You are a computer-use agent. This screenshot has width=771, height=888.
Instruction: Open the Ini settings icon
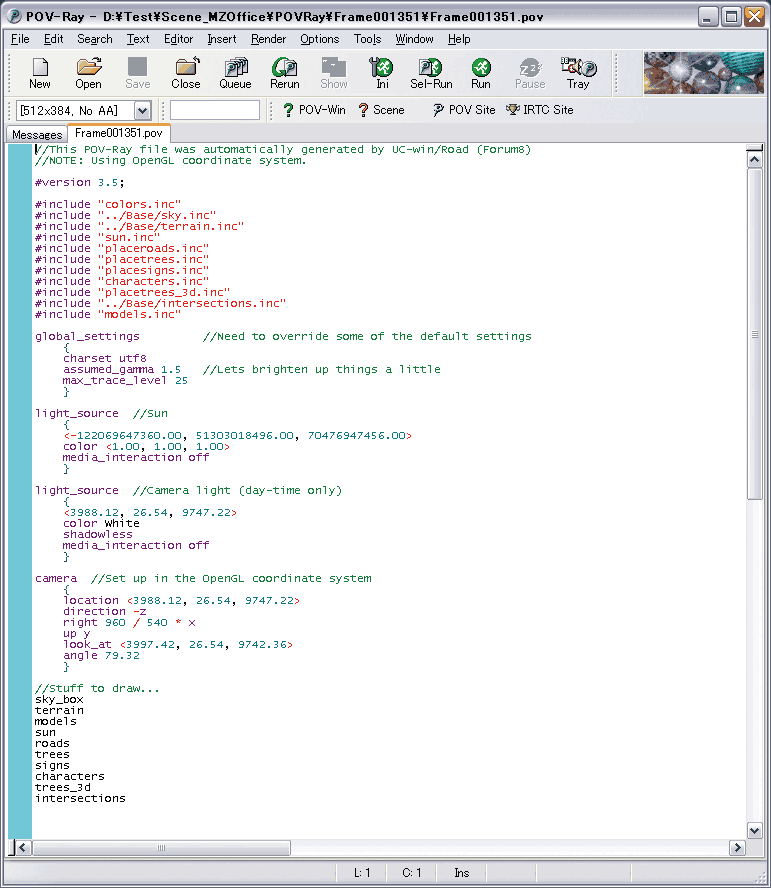point(382,73)
